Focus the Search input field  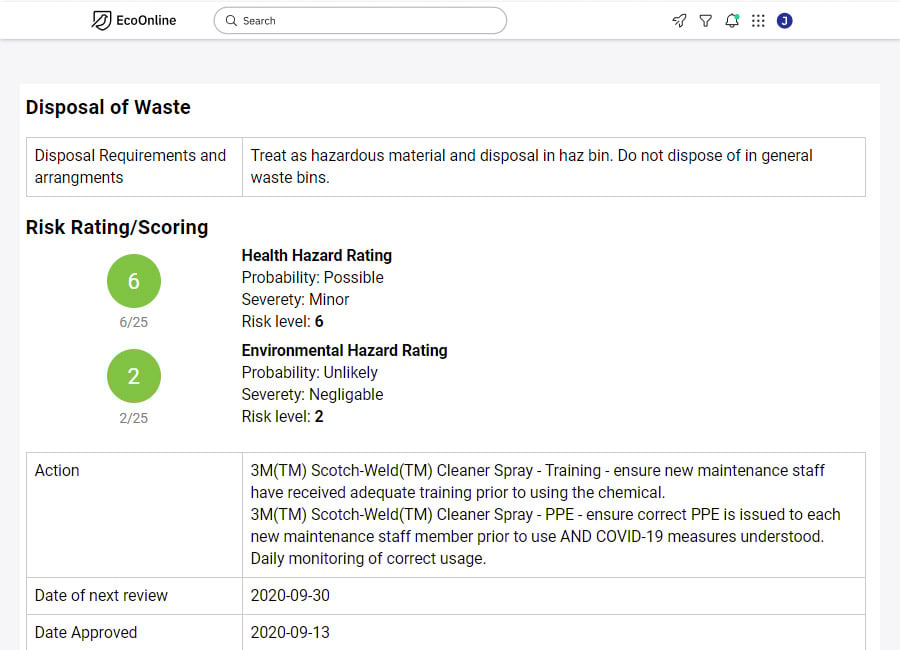coord(360,21)
